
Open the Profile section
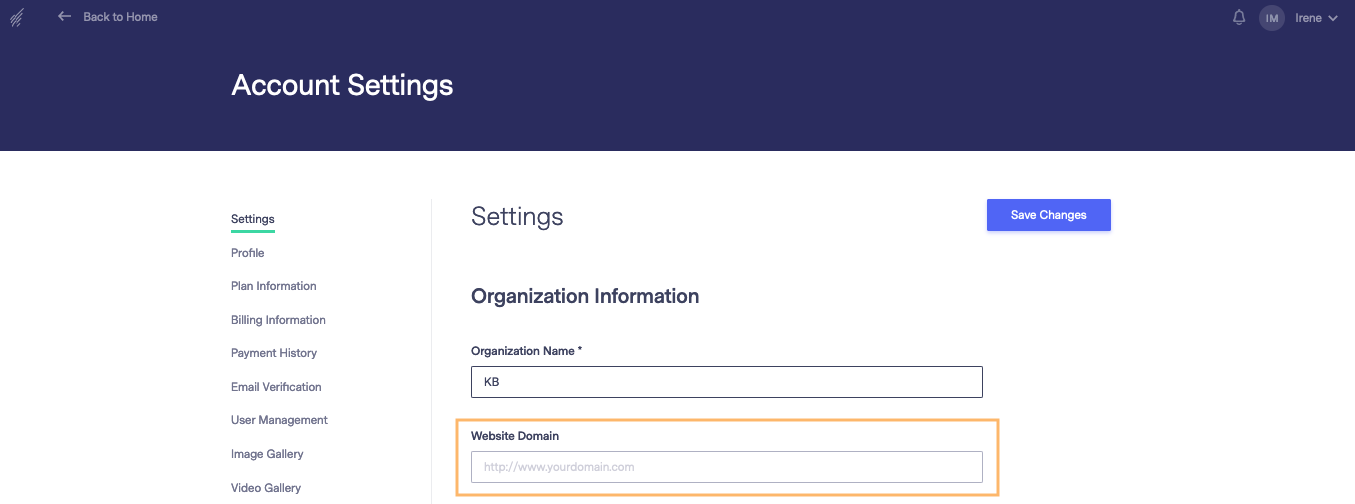pyautogui.click(x=248, y=253)
